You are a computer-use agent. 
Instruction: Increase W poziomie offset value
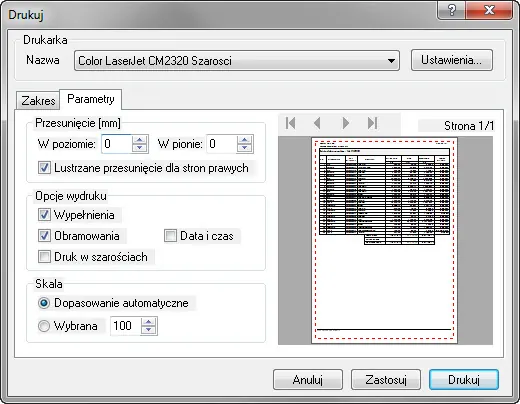coord(140,140)
